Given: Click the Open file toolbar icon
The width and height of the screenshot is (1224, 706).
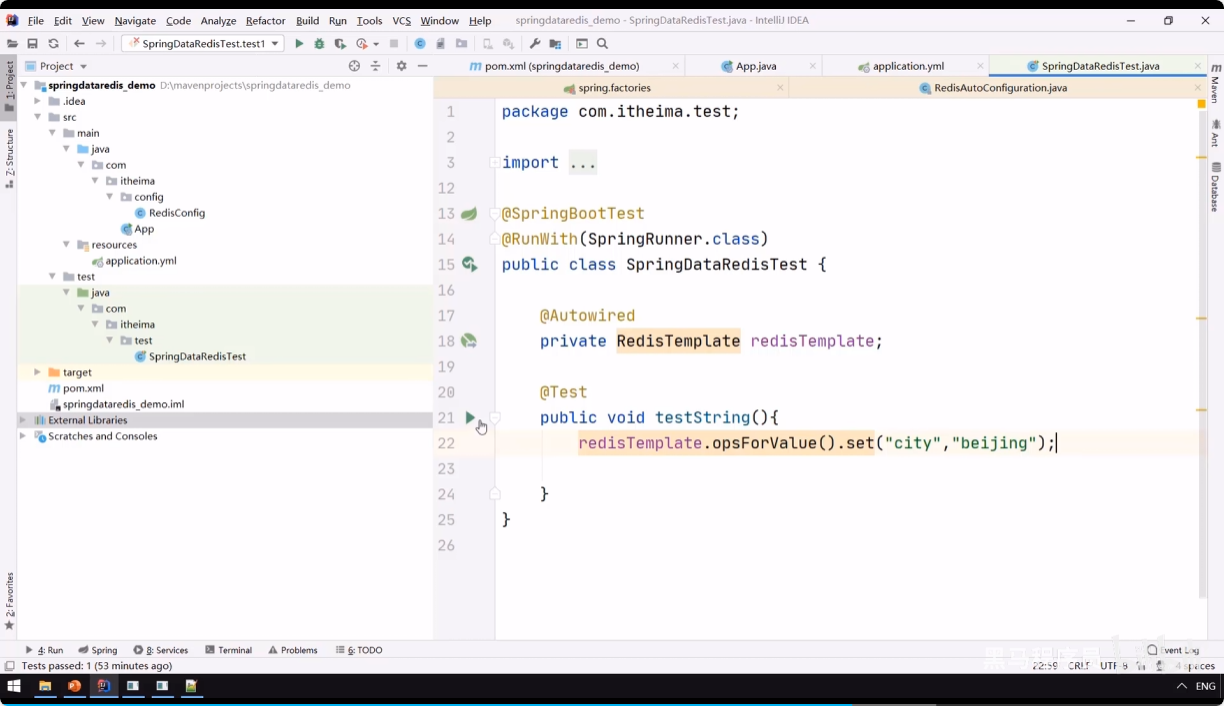Looking at the screenshot, I should click(12, 44).
